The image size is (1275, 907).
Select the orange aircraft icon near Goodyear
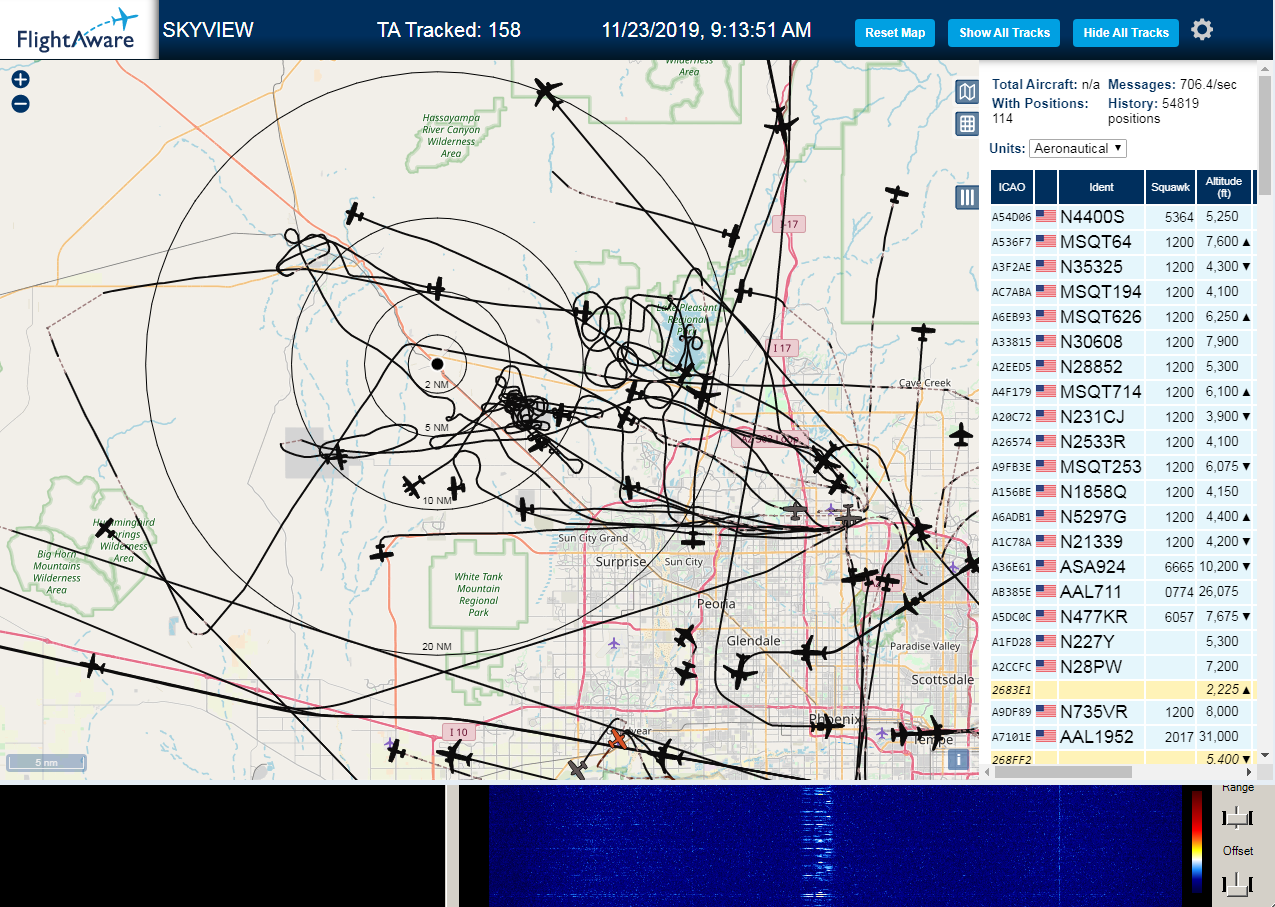[619, 739]
